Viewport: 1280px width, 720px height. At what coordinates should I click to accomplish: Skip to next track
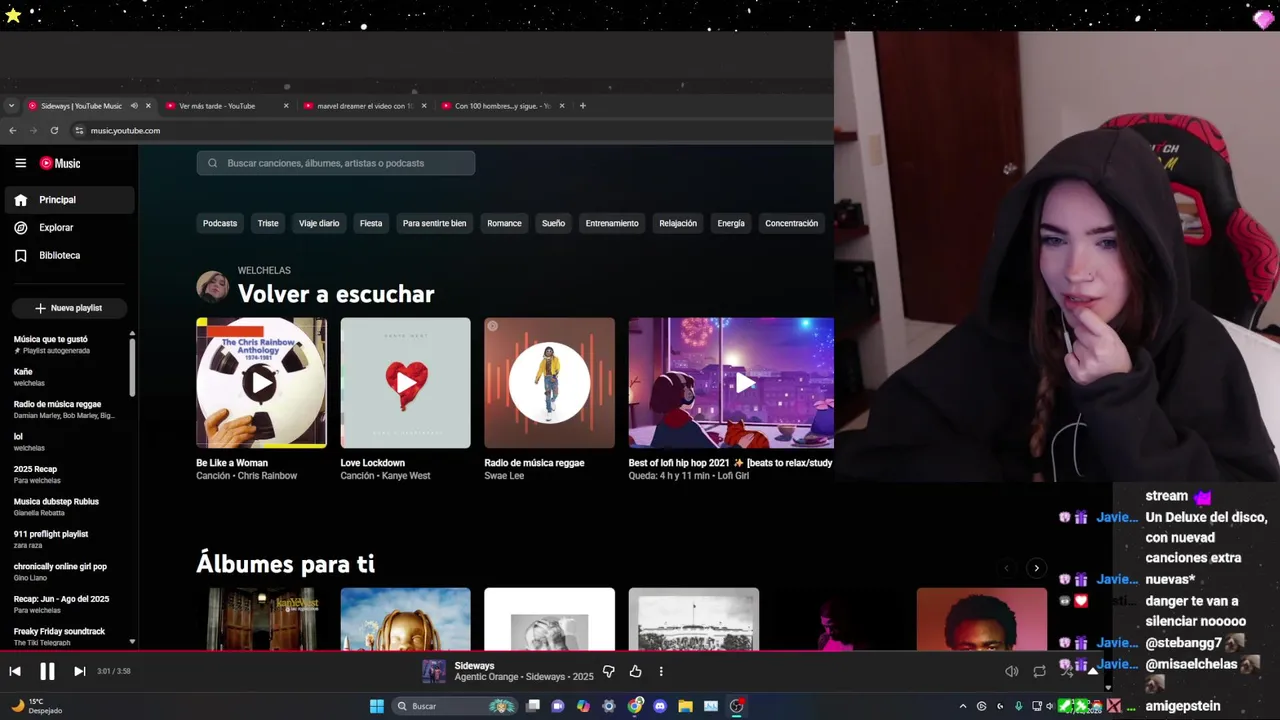[x=80, y=671]
